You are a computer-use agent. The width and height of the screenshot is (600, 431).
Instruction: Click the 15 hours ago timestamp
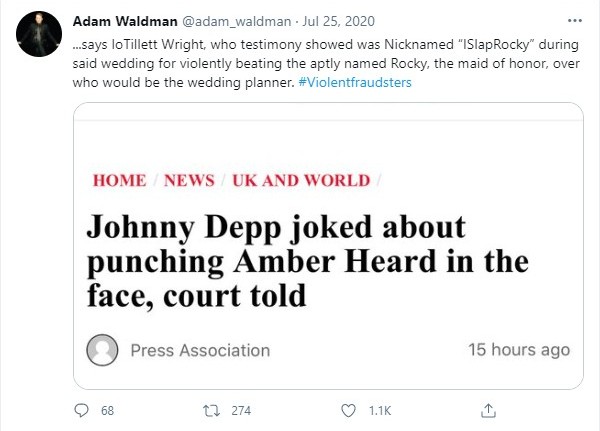tap(519, 350)
